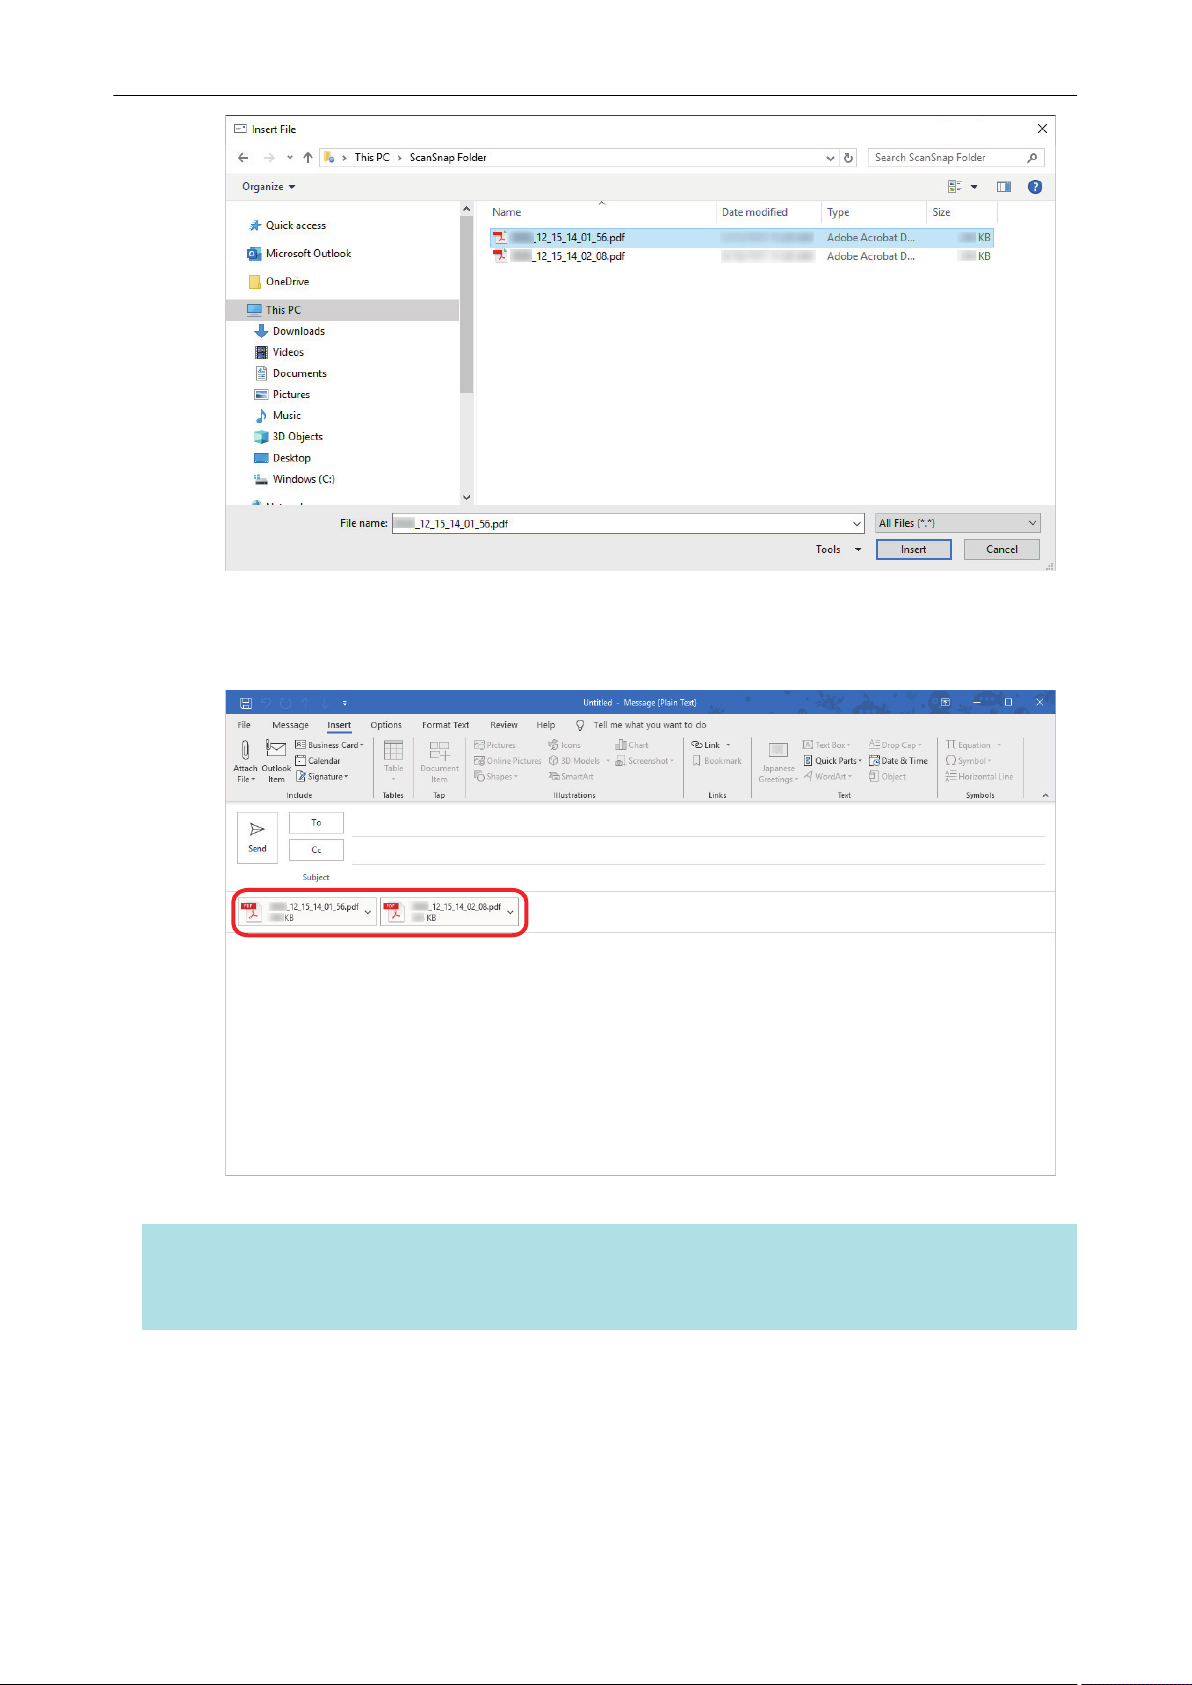Click the search magnifier in Insert File dialog
The width and height of the screenshot is (1192, 1685).
(1032, 158)
